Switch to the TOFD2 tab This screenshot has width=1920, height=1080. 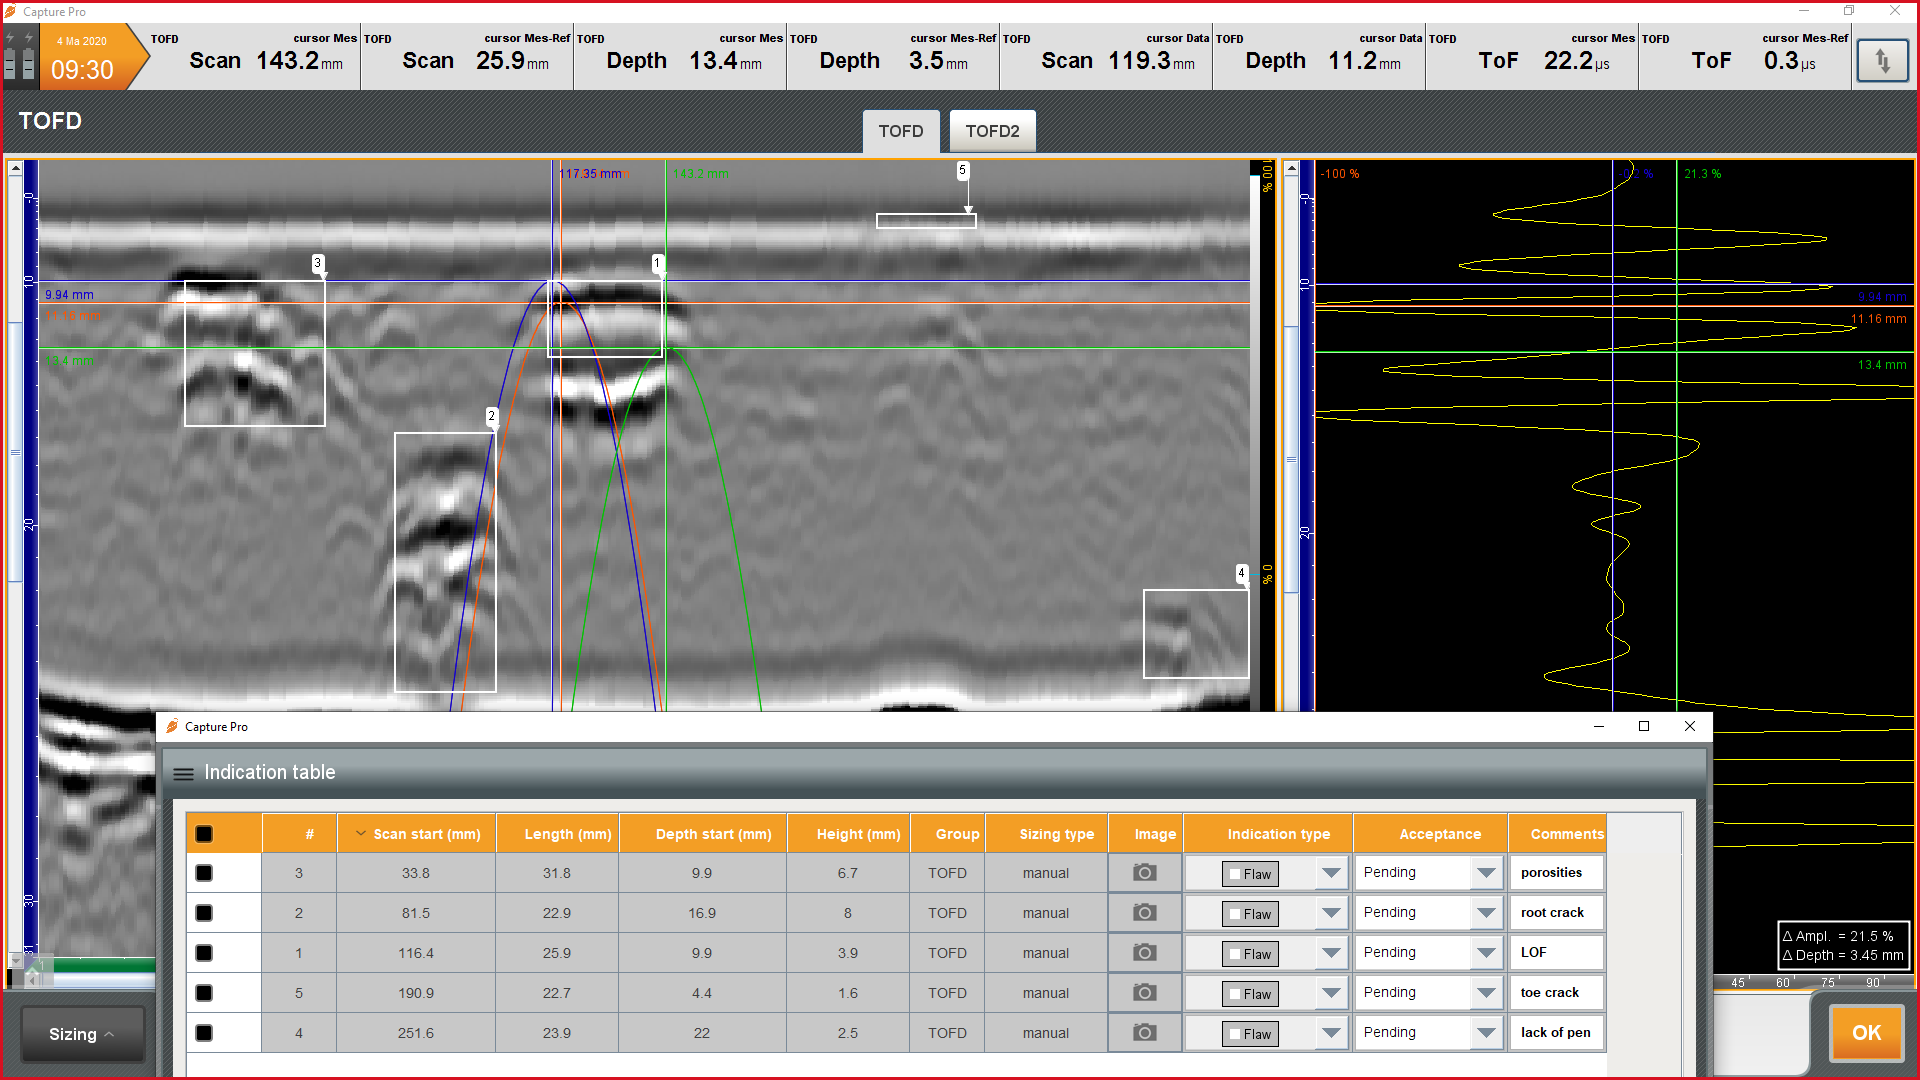coord(991,130)
